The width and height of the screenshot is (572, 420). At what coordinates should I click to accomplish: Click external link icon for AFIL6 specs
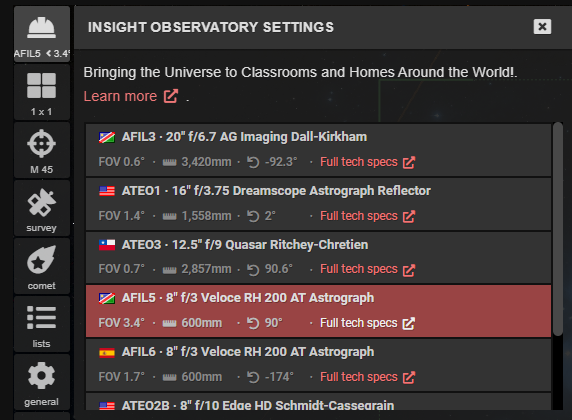click(x=409, y=377)
